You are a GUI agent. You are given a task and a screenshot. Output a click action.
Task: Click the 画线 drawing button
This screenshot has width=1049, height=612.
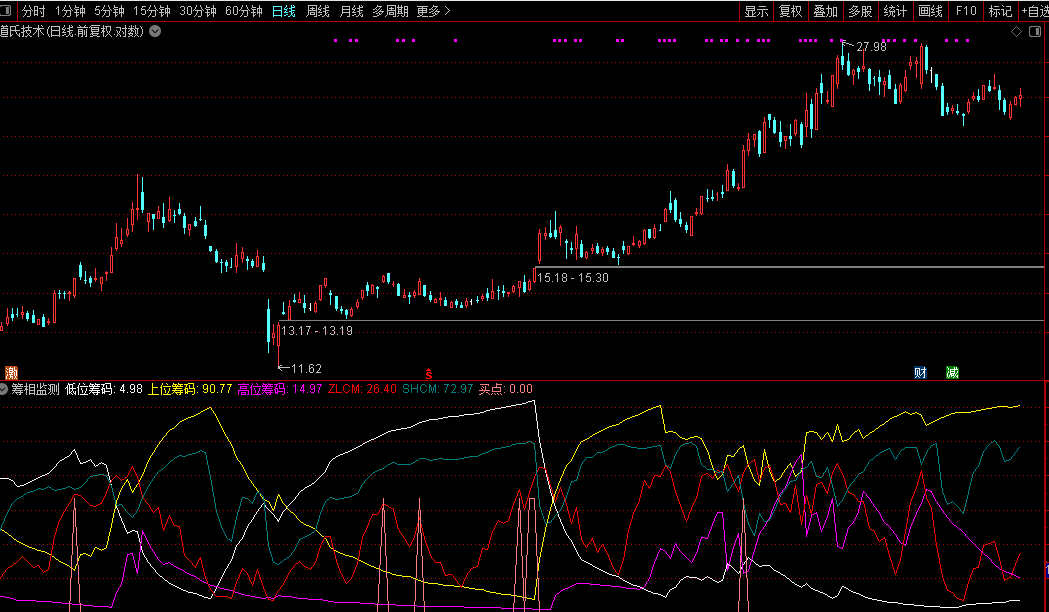point(930,11)
